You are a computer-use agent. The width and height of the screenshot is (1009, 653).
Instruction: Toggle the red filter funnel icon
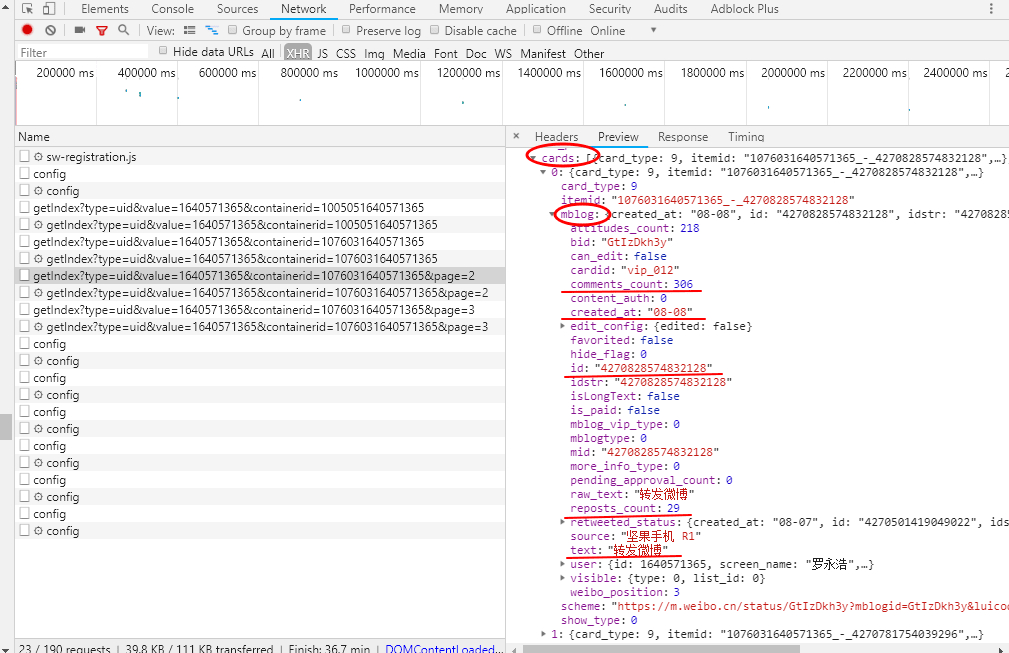point(101,30)
